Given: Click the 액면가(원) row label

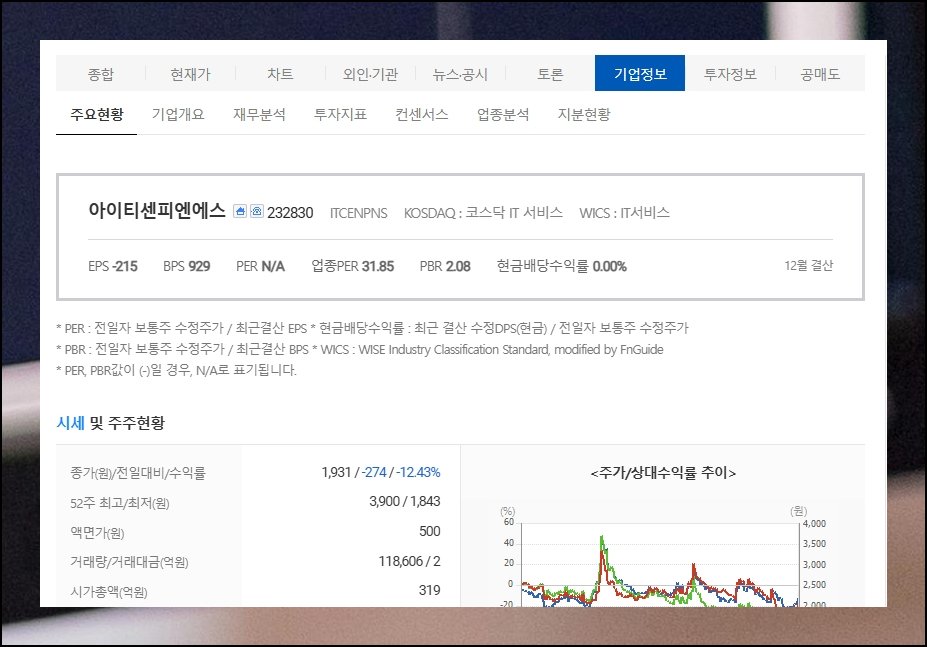Looking at the screenshot, I should click(x=98, y=533).
